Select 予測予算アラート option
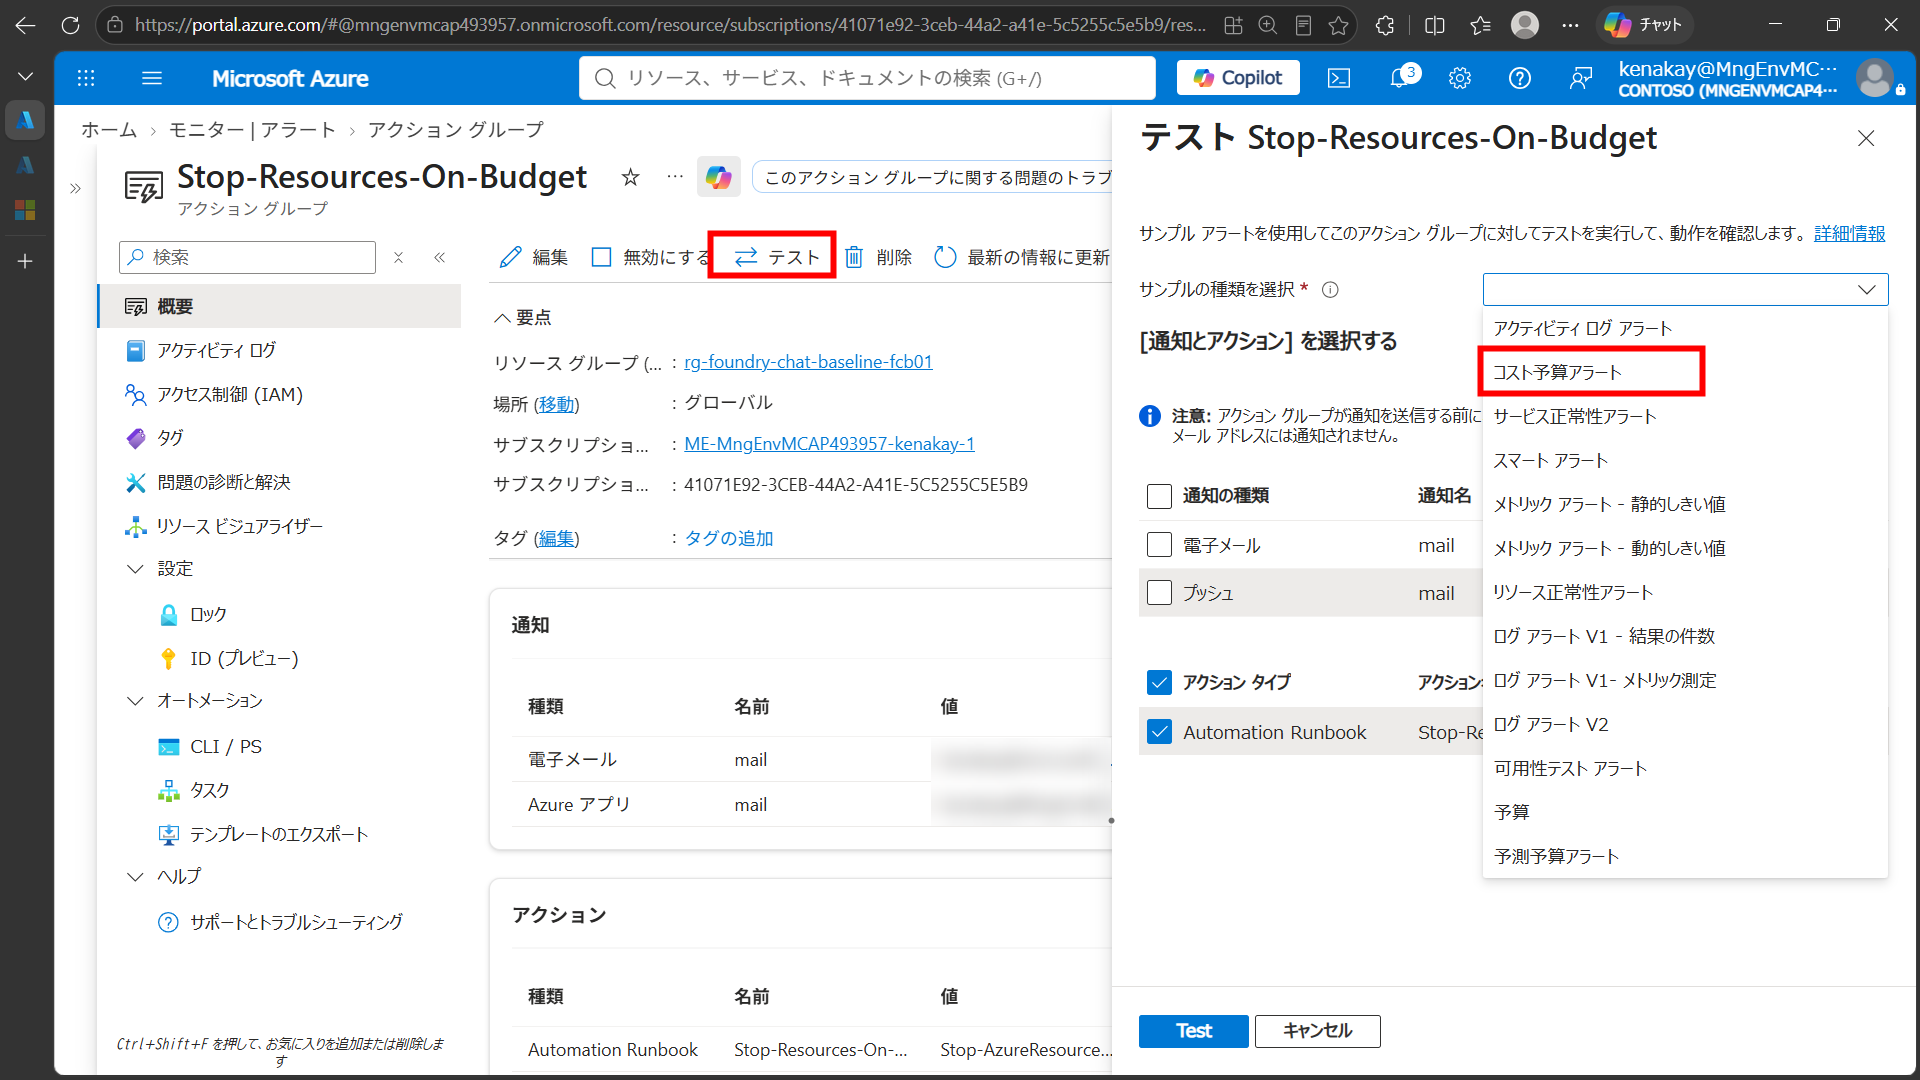This screenshot has height=1080, width=1920. tap(1685, 856)
